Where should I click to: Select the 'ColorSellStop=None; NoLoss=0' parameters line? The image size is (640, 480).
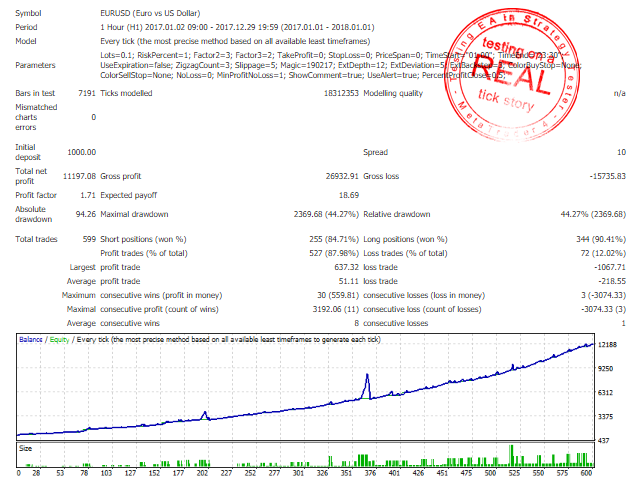click(303, 75)
